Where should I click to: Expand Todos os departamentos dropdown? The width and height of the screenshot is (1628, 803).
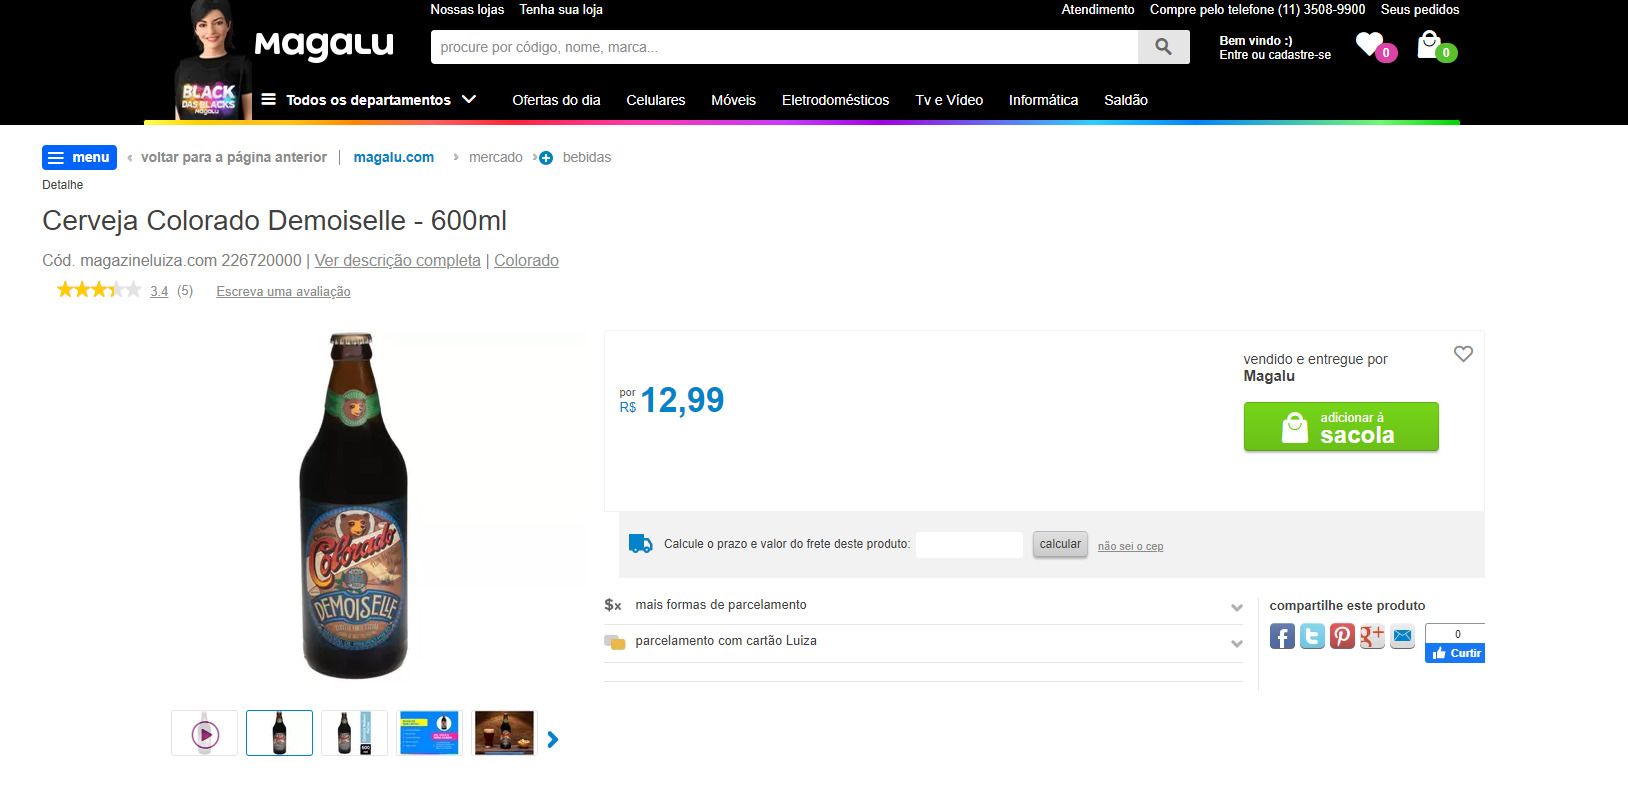[368, 100]
